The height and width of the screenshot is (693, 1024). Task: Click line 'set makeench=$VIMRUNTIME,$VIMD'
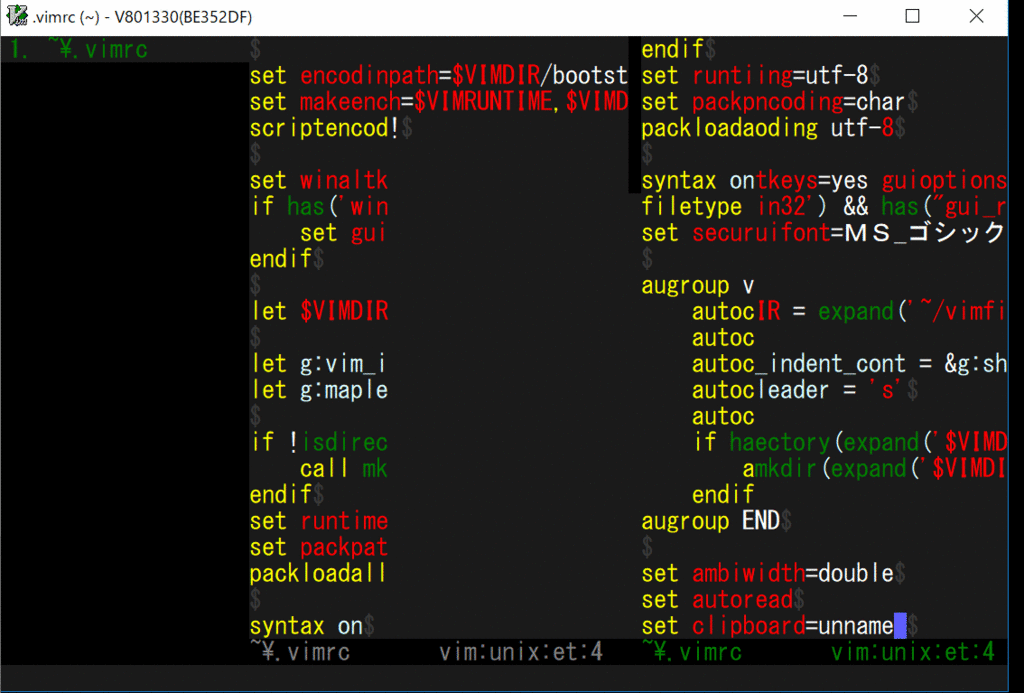click(x=438, y=102)
